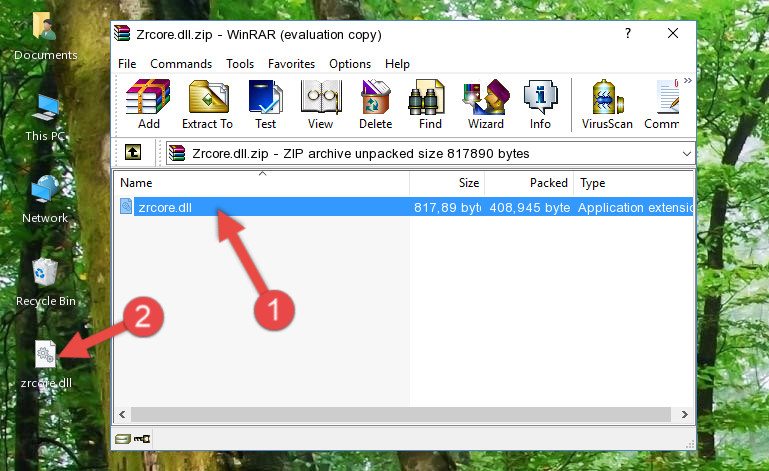The width and height of the screenshot is (769, 471).
Task: Click the key password icon in status bar
Action: click(142, 439)
